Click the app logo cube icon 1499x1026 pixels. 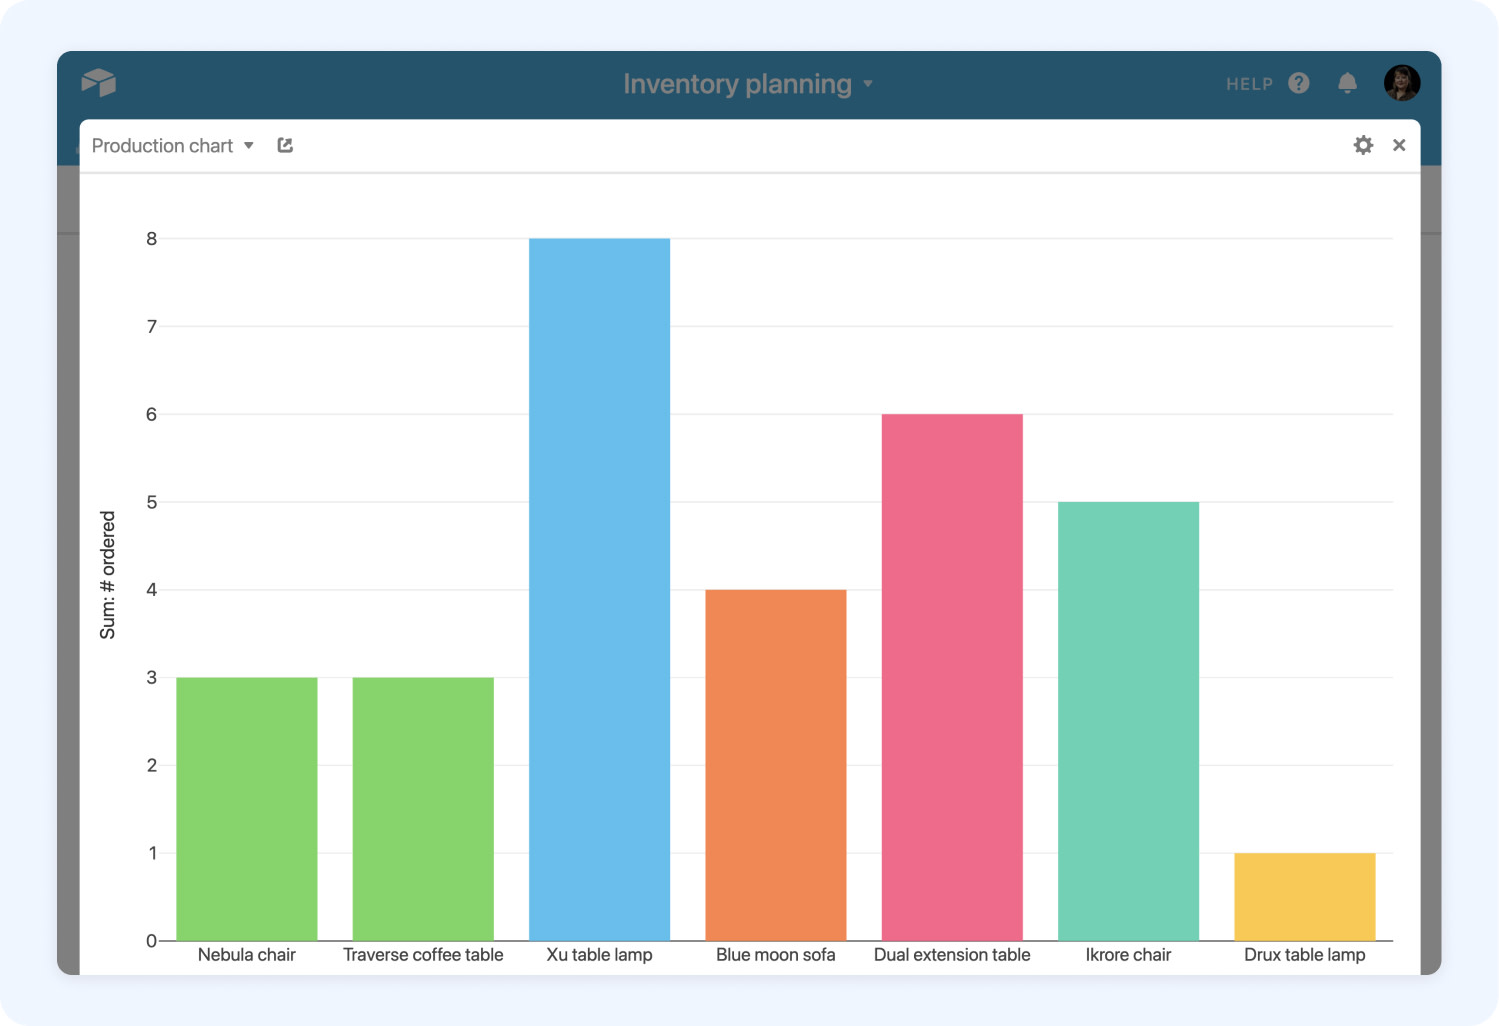coord(100,83)
